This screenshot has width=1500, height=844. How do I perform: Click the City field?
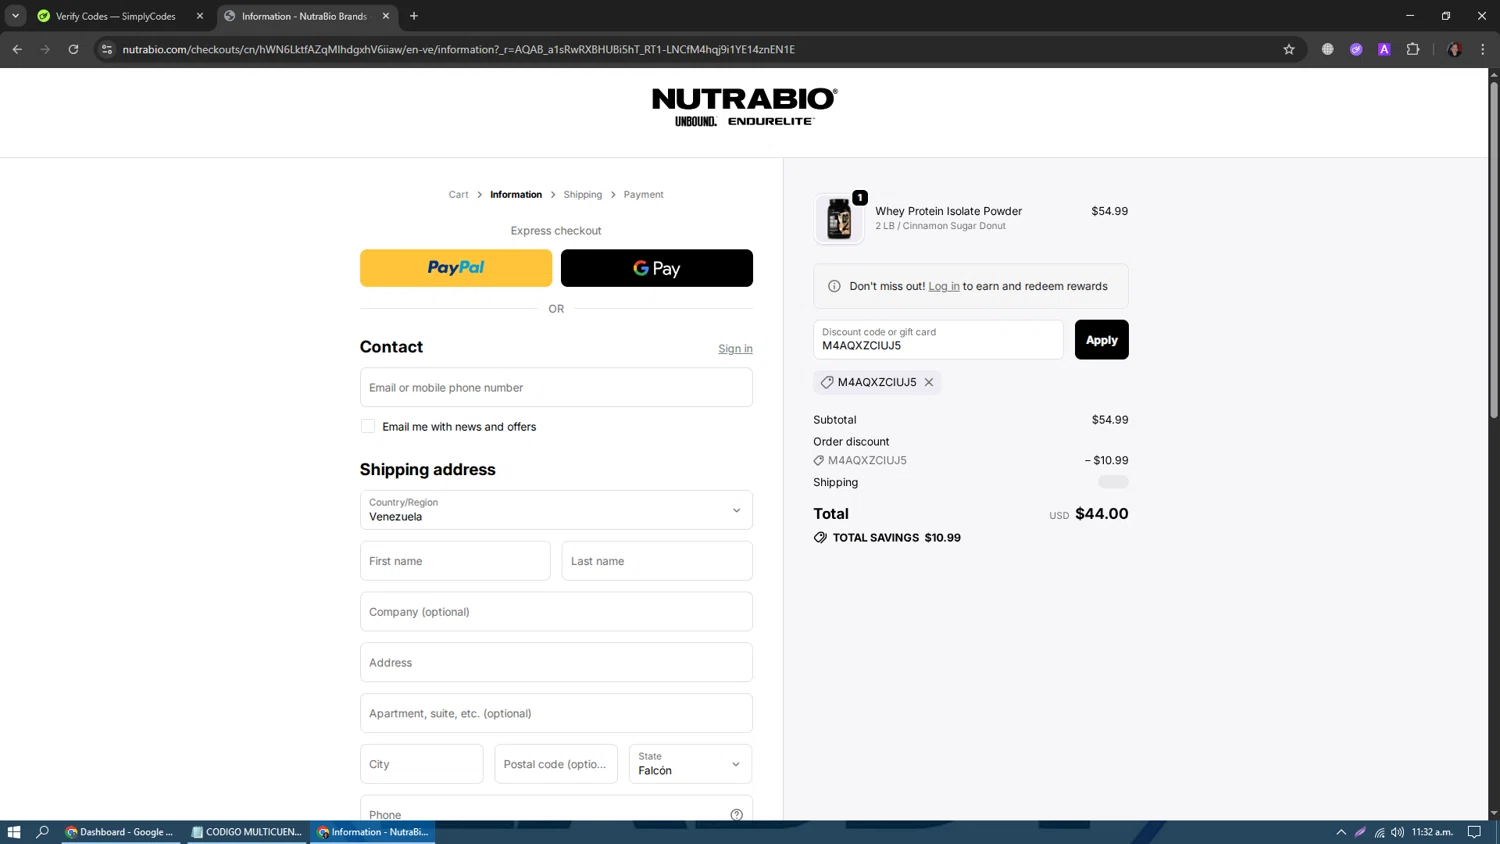tap(422, 764)
